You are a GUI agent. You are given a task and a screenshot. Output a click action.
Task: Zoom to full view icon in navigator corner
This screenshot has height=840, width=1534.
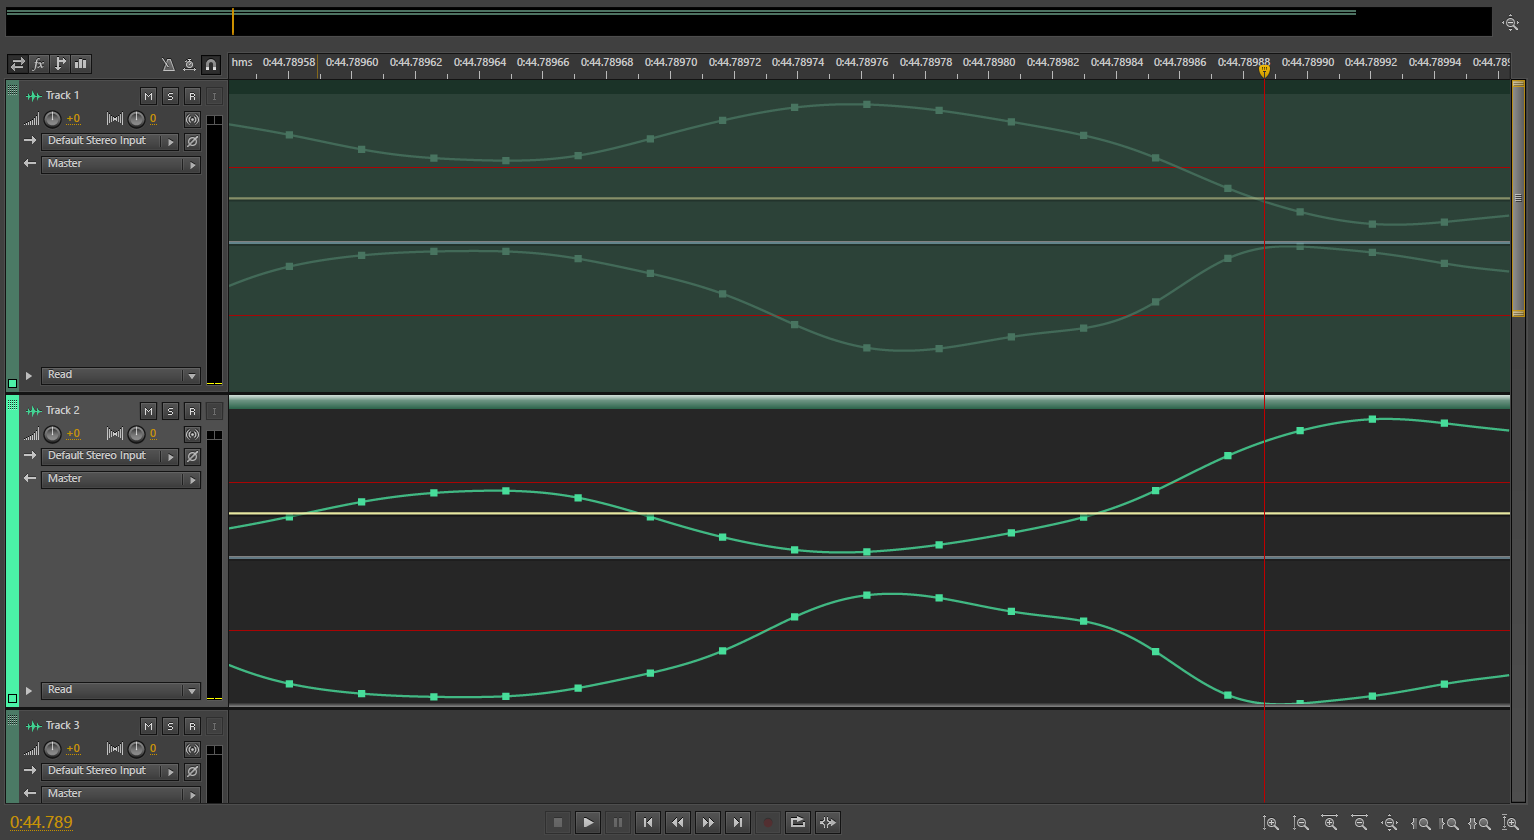(x=1511, y=22)
